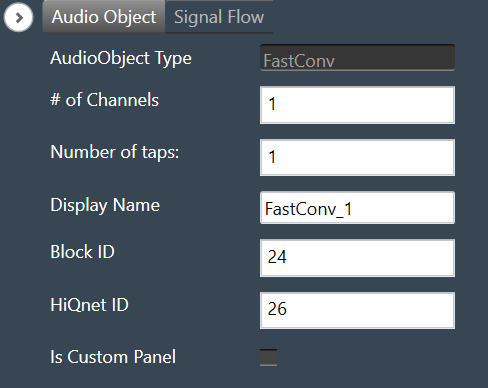Click the Number of taps label
This screenshot has width=488, height=388.
coord(115,152)
